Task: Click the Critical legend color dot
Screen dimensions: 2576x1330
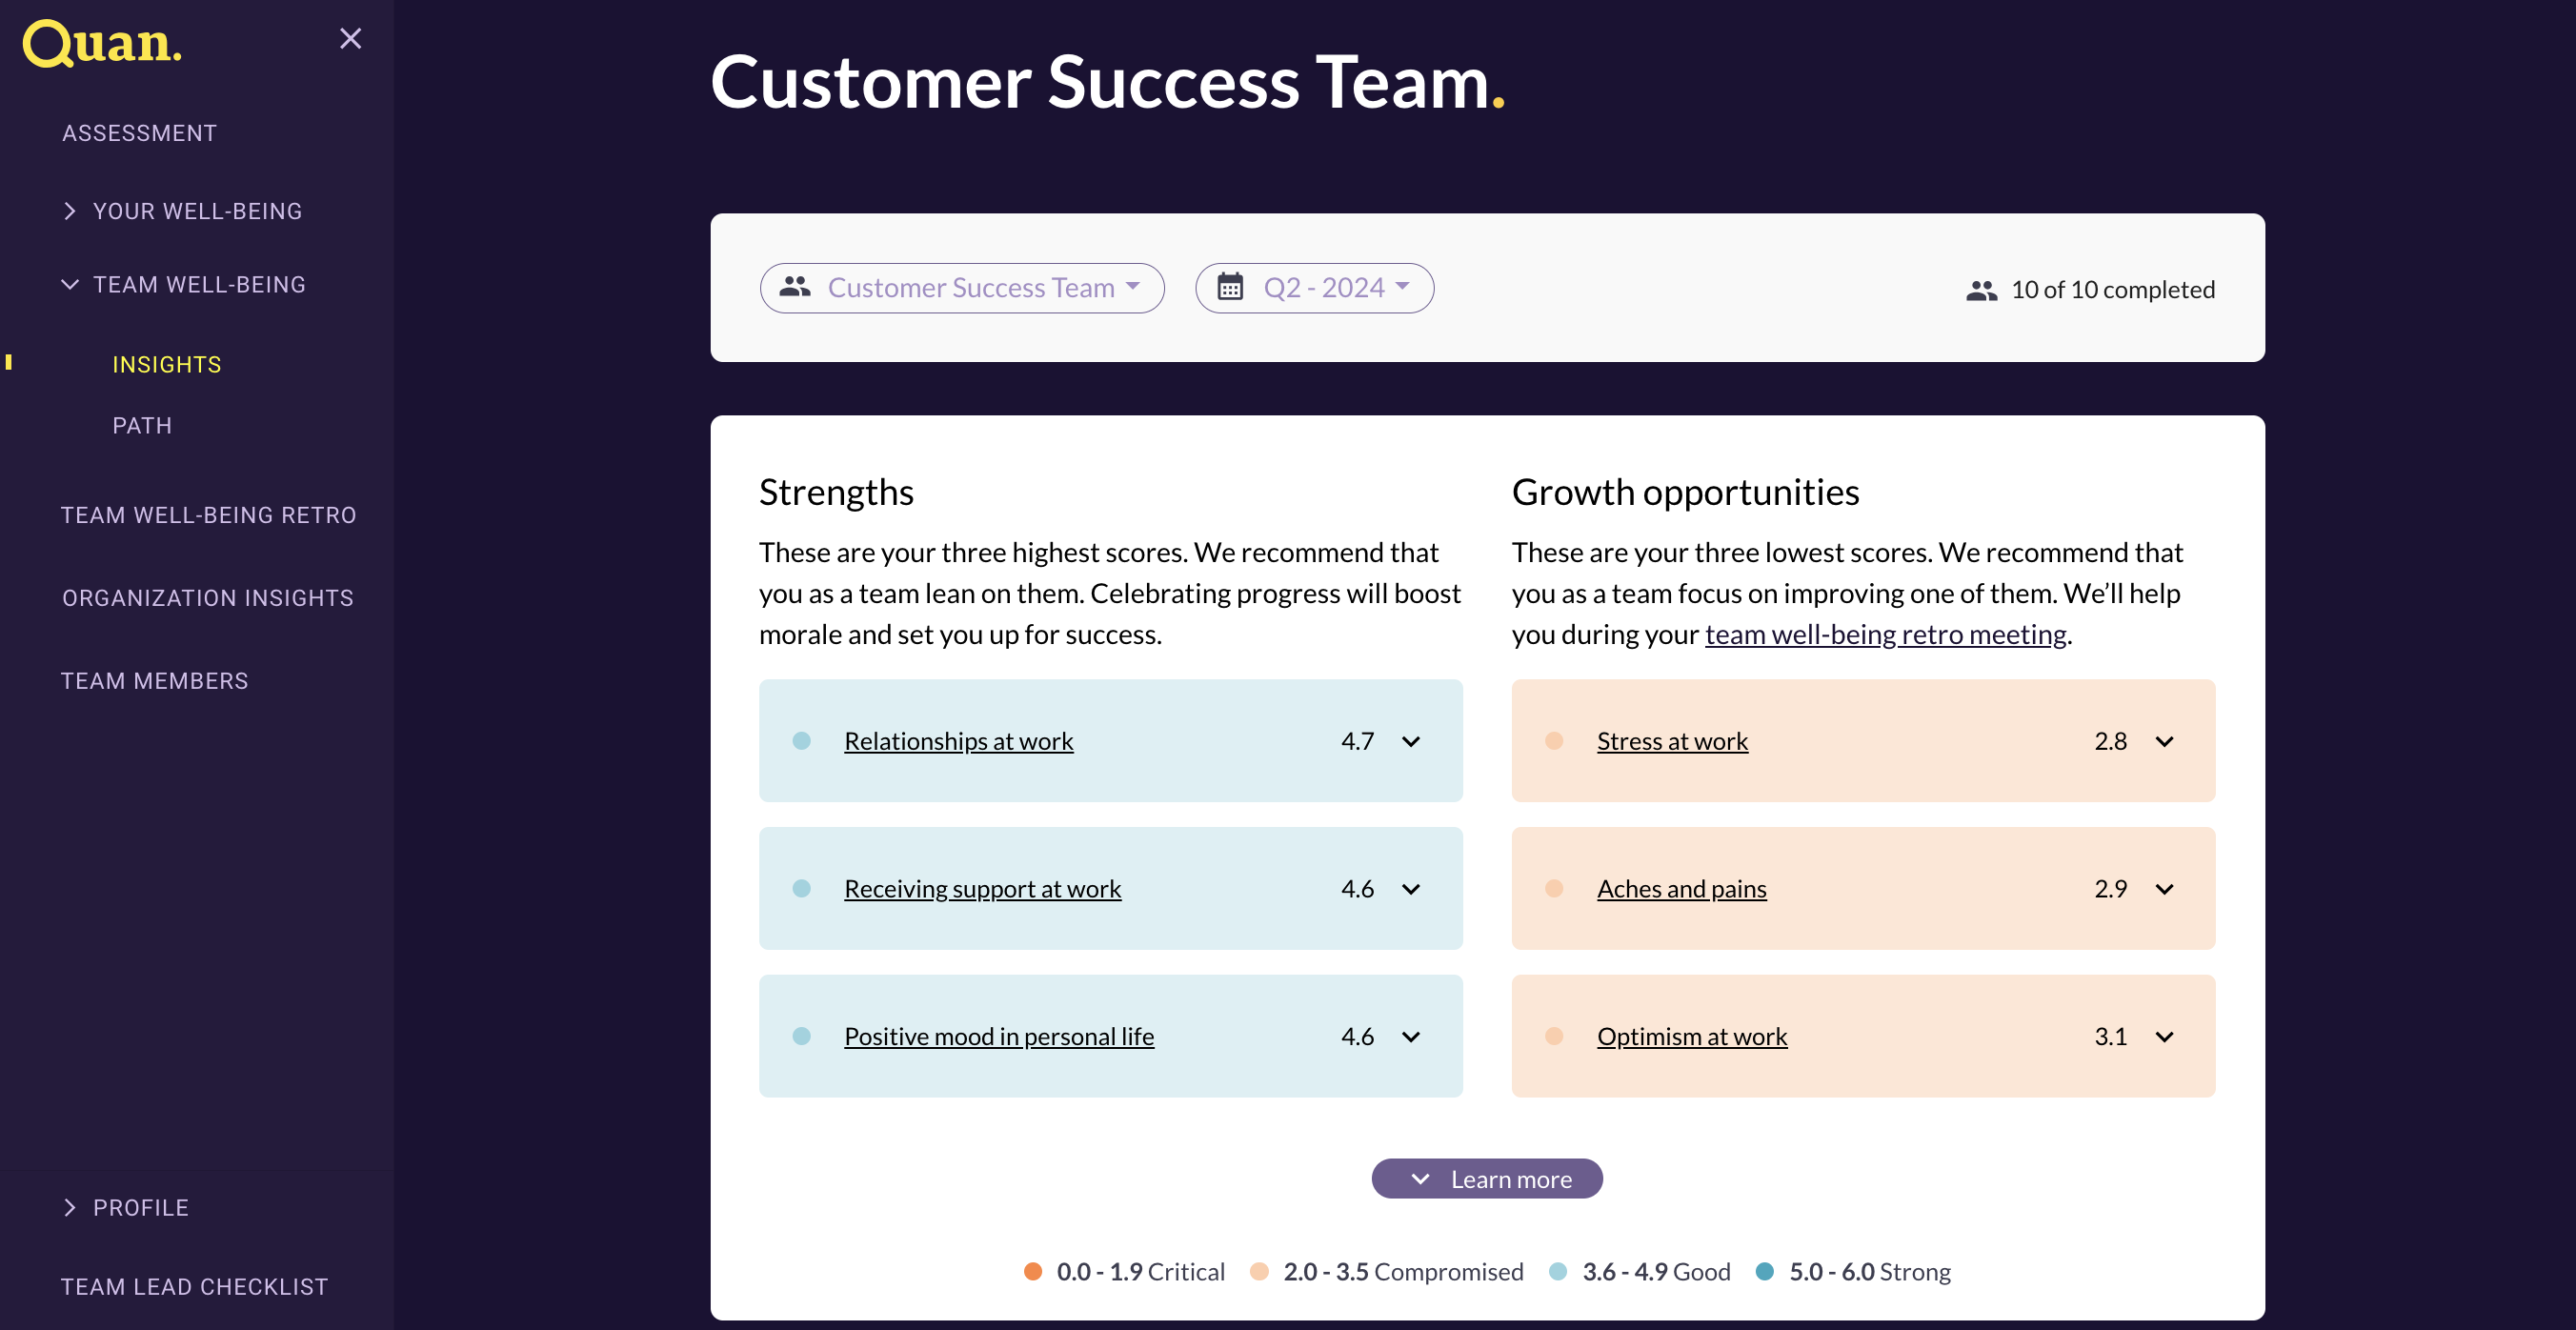Action: pos(1033,1271)
